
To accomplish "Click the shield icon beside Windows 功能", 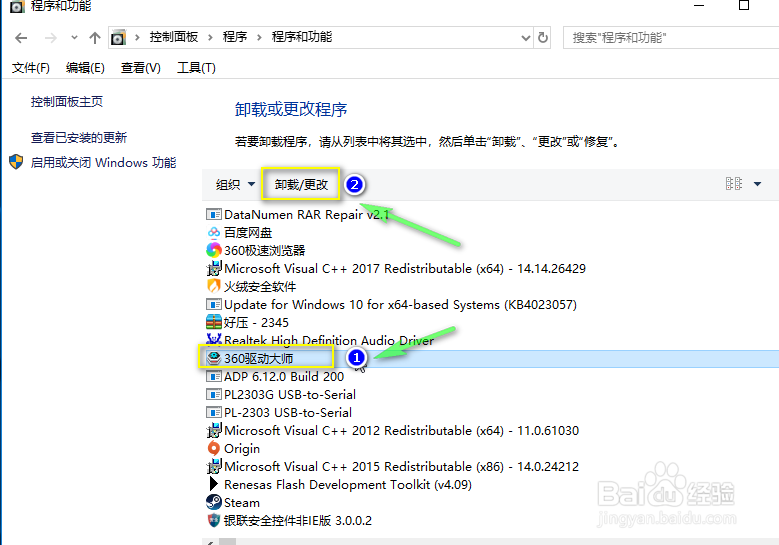I will (x=16, y=162).
